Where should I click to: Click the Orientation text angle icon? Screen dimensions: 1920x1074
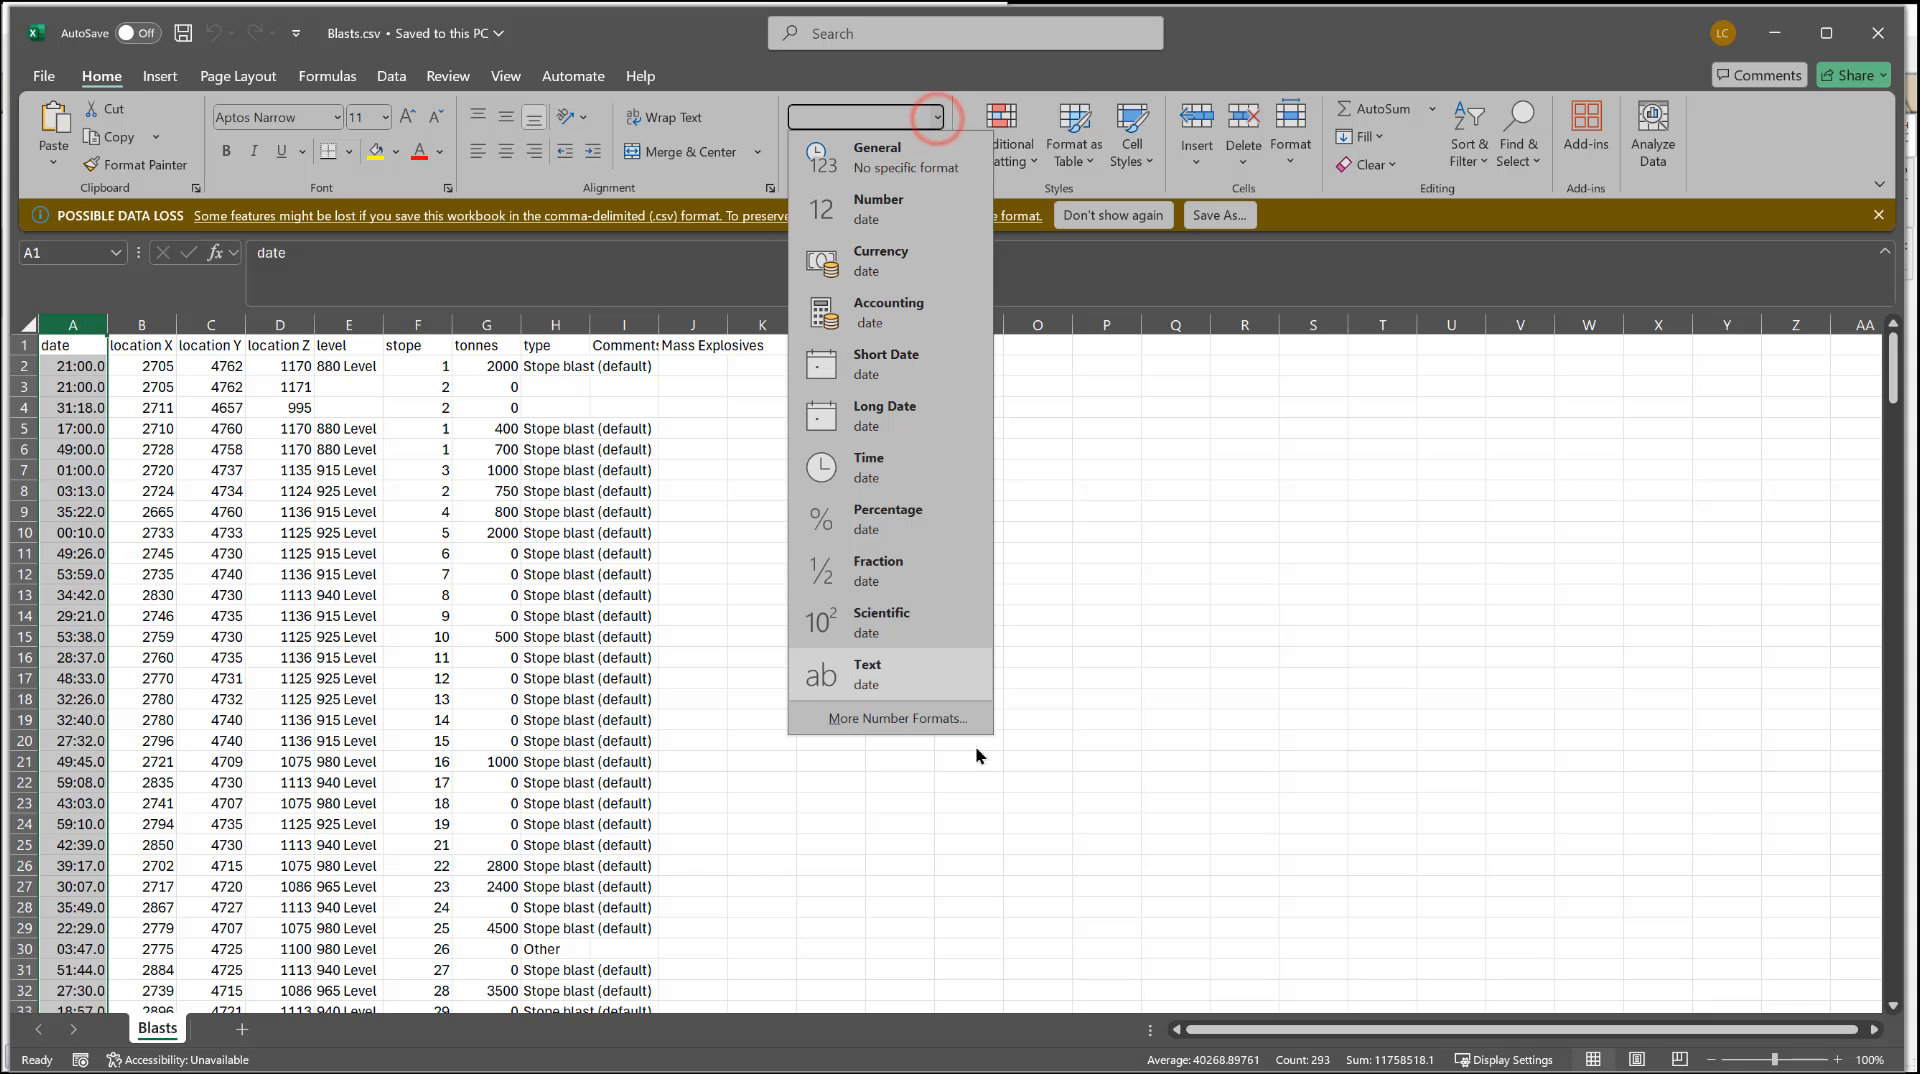pyautogui.click(x=566, y=117)
